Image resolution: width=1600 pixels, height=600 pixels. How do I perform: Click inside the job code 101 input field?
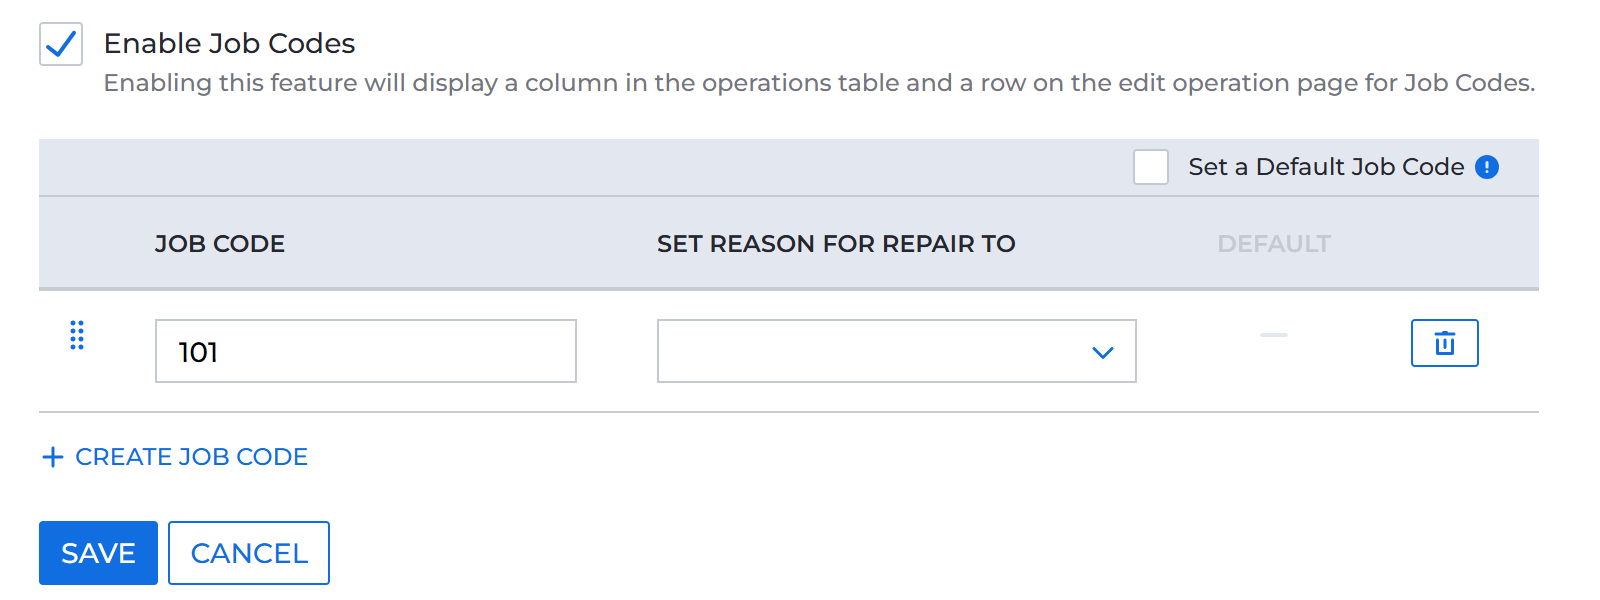[x=365, y=351]
